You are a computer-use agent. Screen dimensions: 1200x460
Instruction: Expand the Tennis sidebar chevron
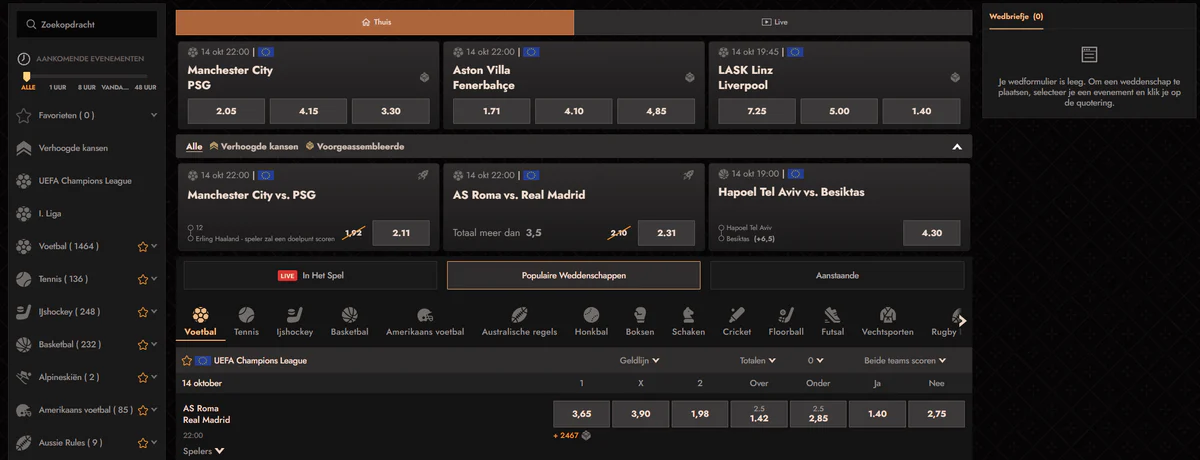(155, 279)
